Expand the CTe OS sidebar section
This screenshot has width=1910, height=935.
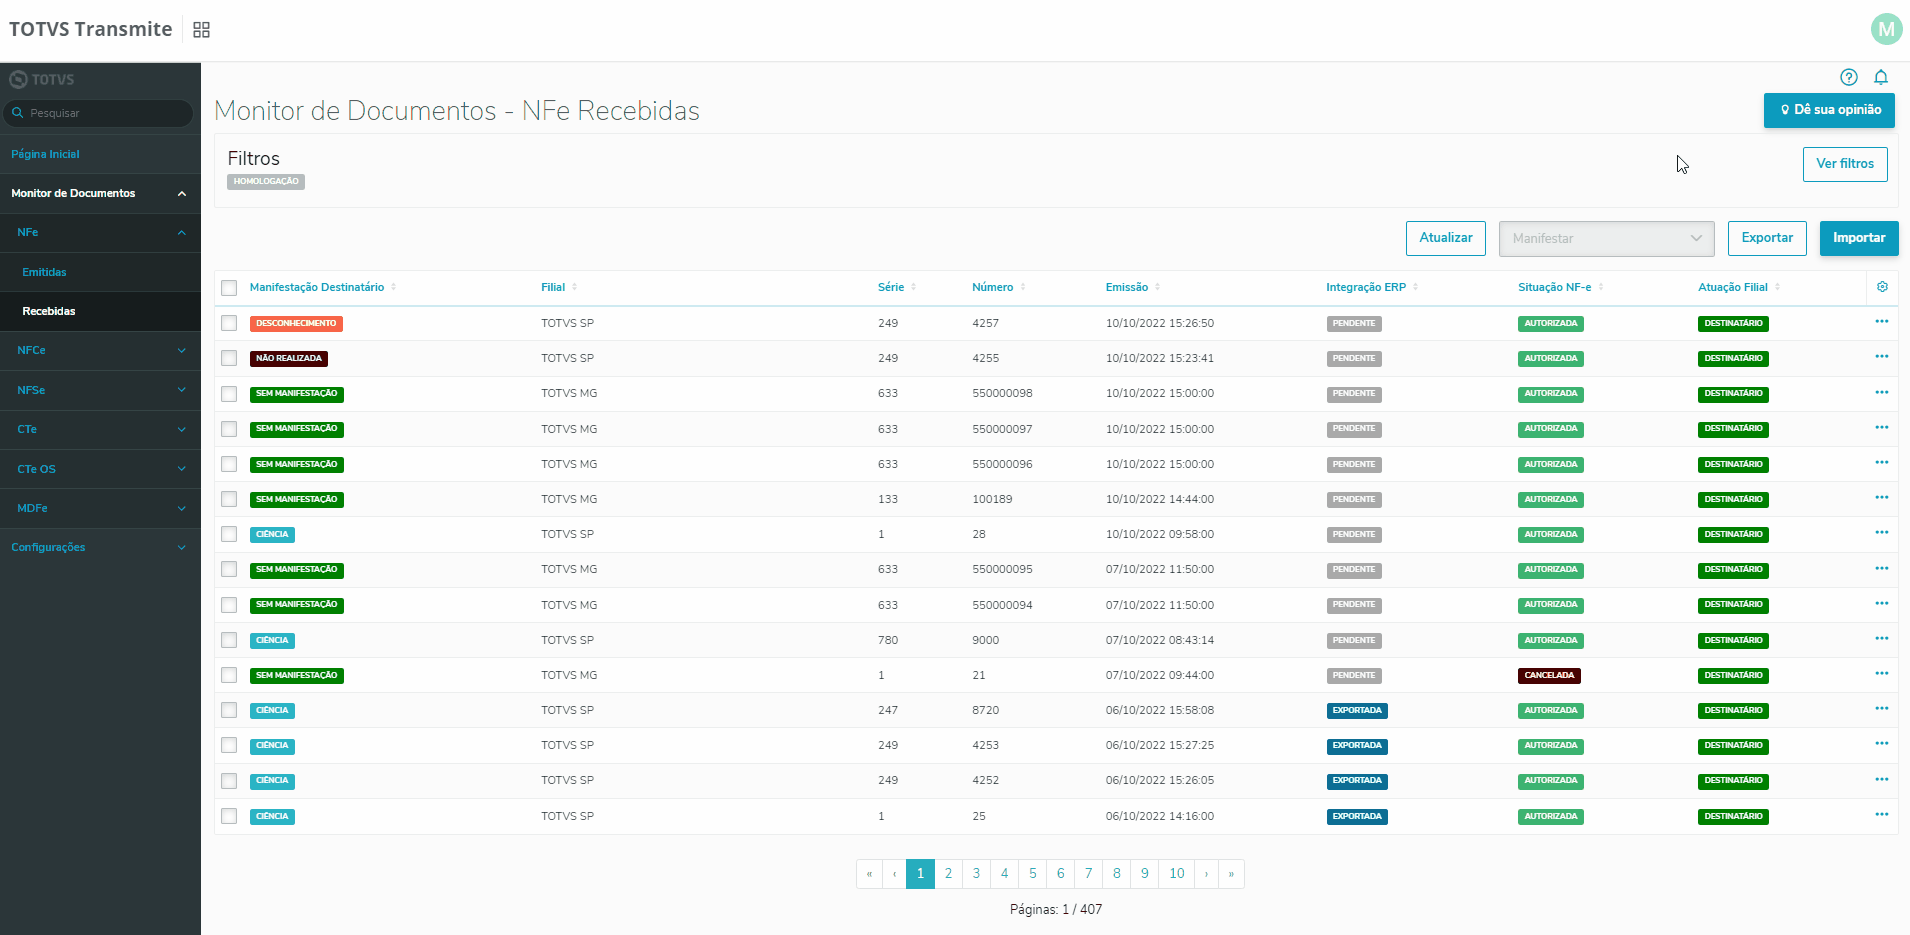100,469
